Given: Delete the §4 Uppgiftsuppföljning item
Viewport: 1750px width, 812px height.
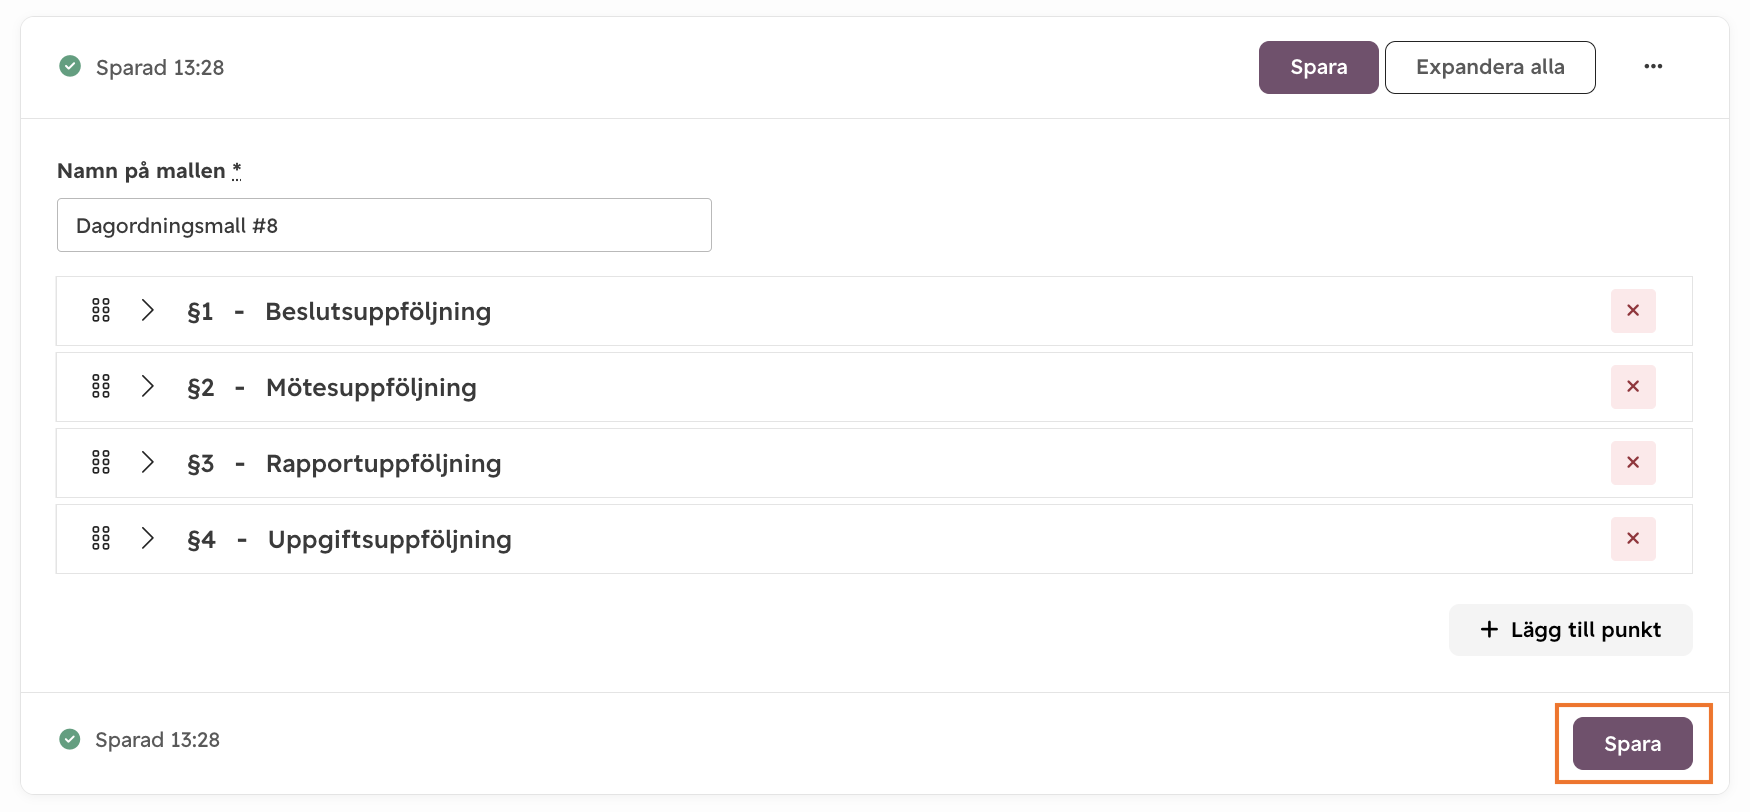Looking at the screenshot, I should pos(1633,539).
